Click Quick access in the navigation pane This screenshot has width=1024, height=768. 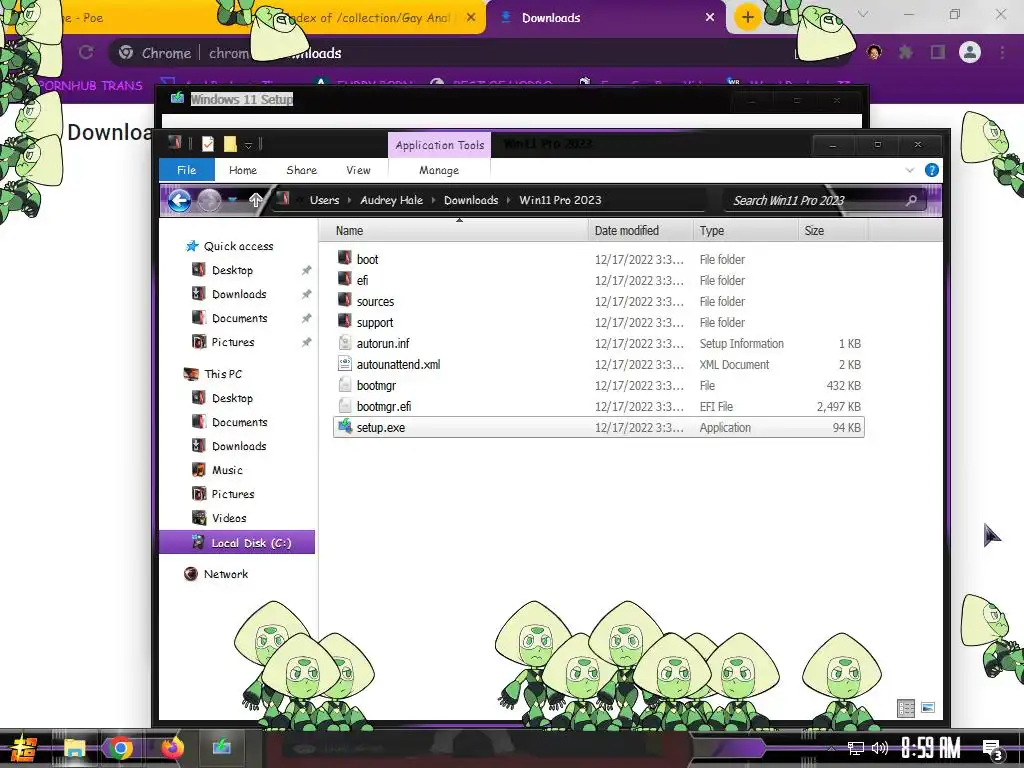(238, 246)
